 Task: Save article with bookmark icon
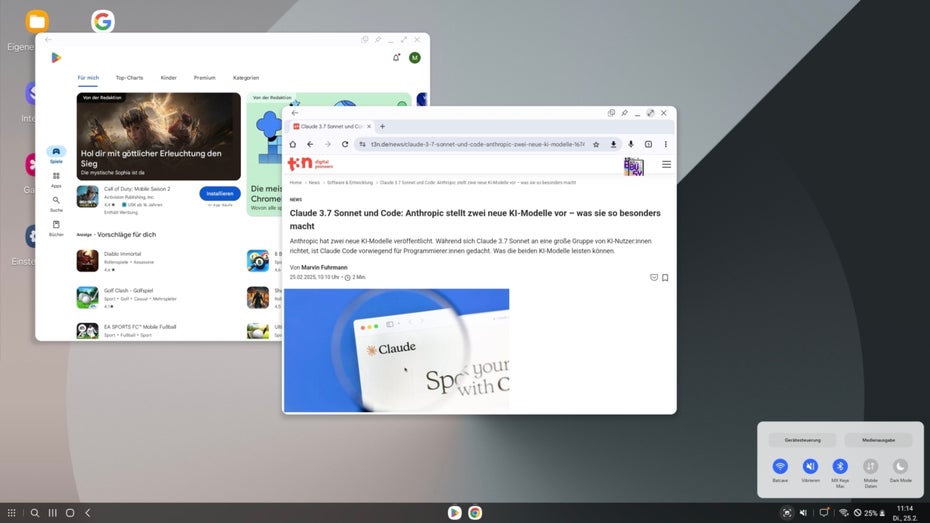665,278
